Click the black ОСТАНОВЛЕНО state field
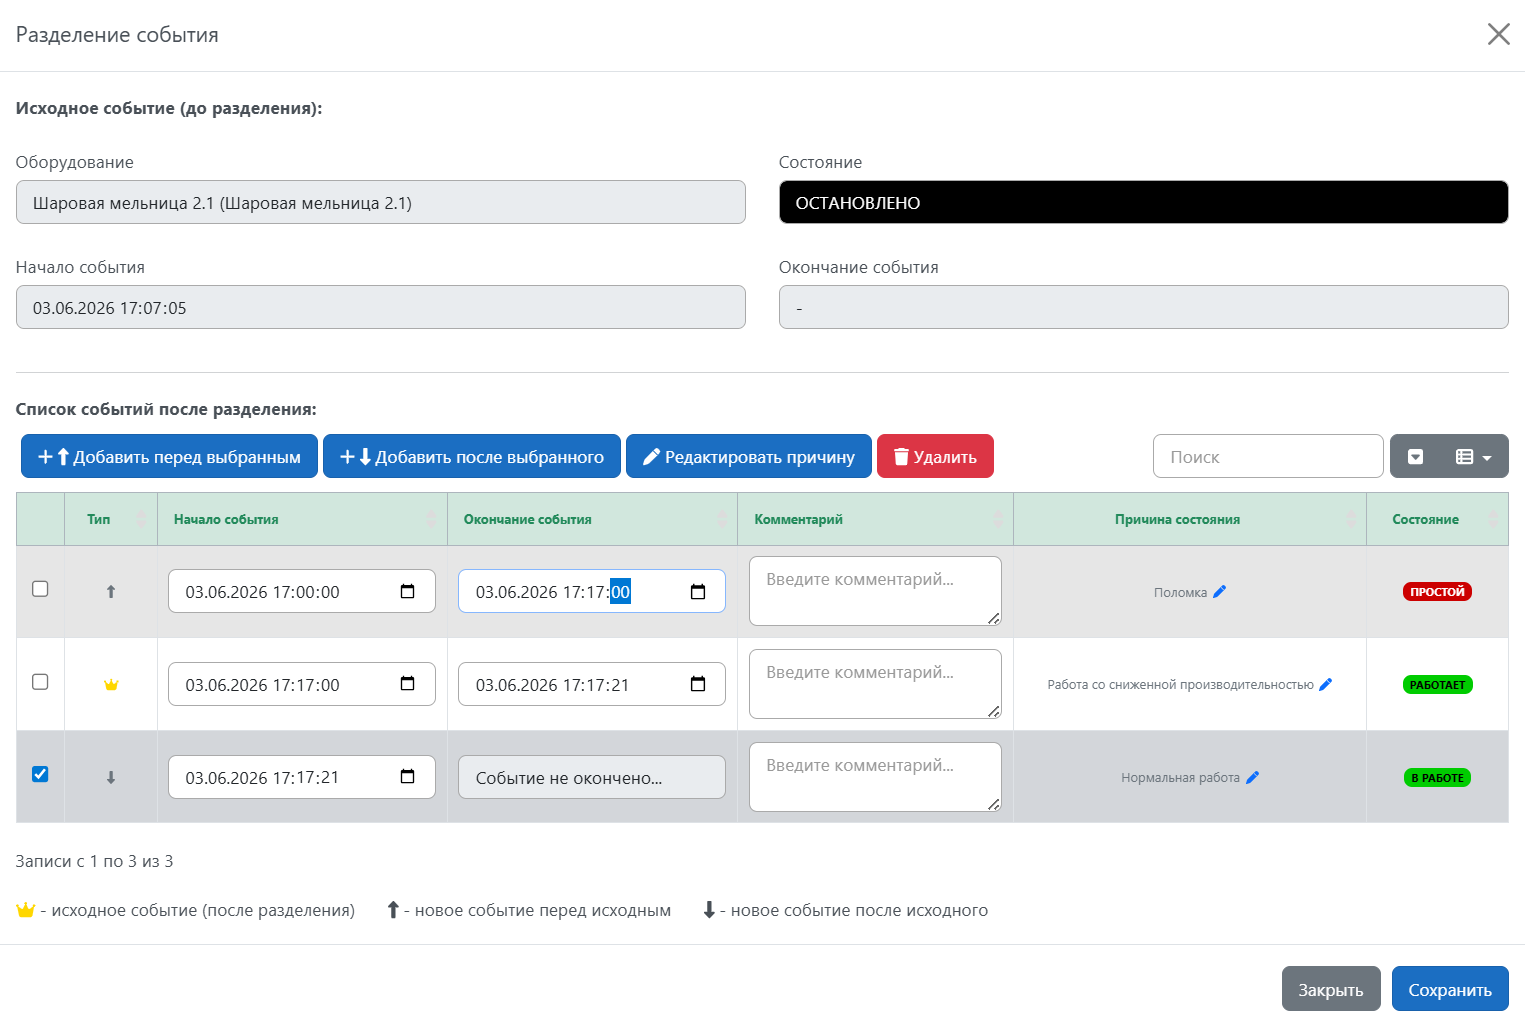The image size is (1525, 1024). pos(1143,202)
